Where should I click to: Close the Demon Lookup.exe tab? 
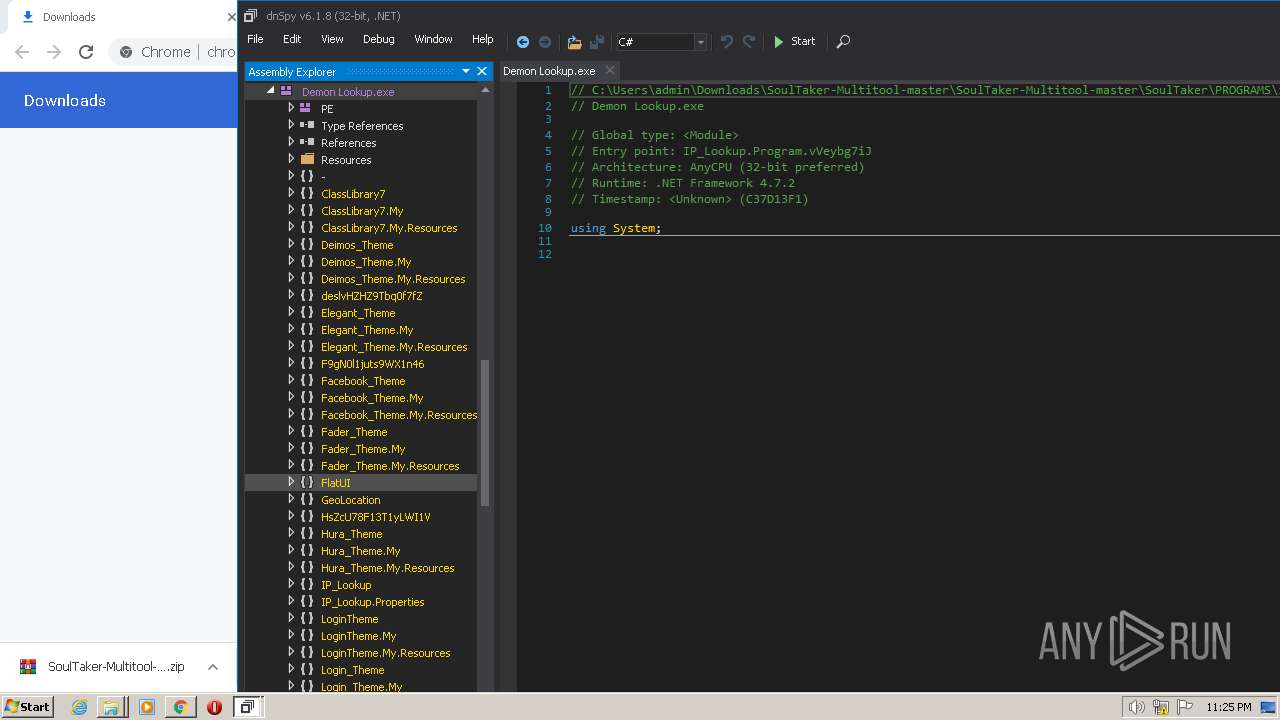click(x=610, y=71)
